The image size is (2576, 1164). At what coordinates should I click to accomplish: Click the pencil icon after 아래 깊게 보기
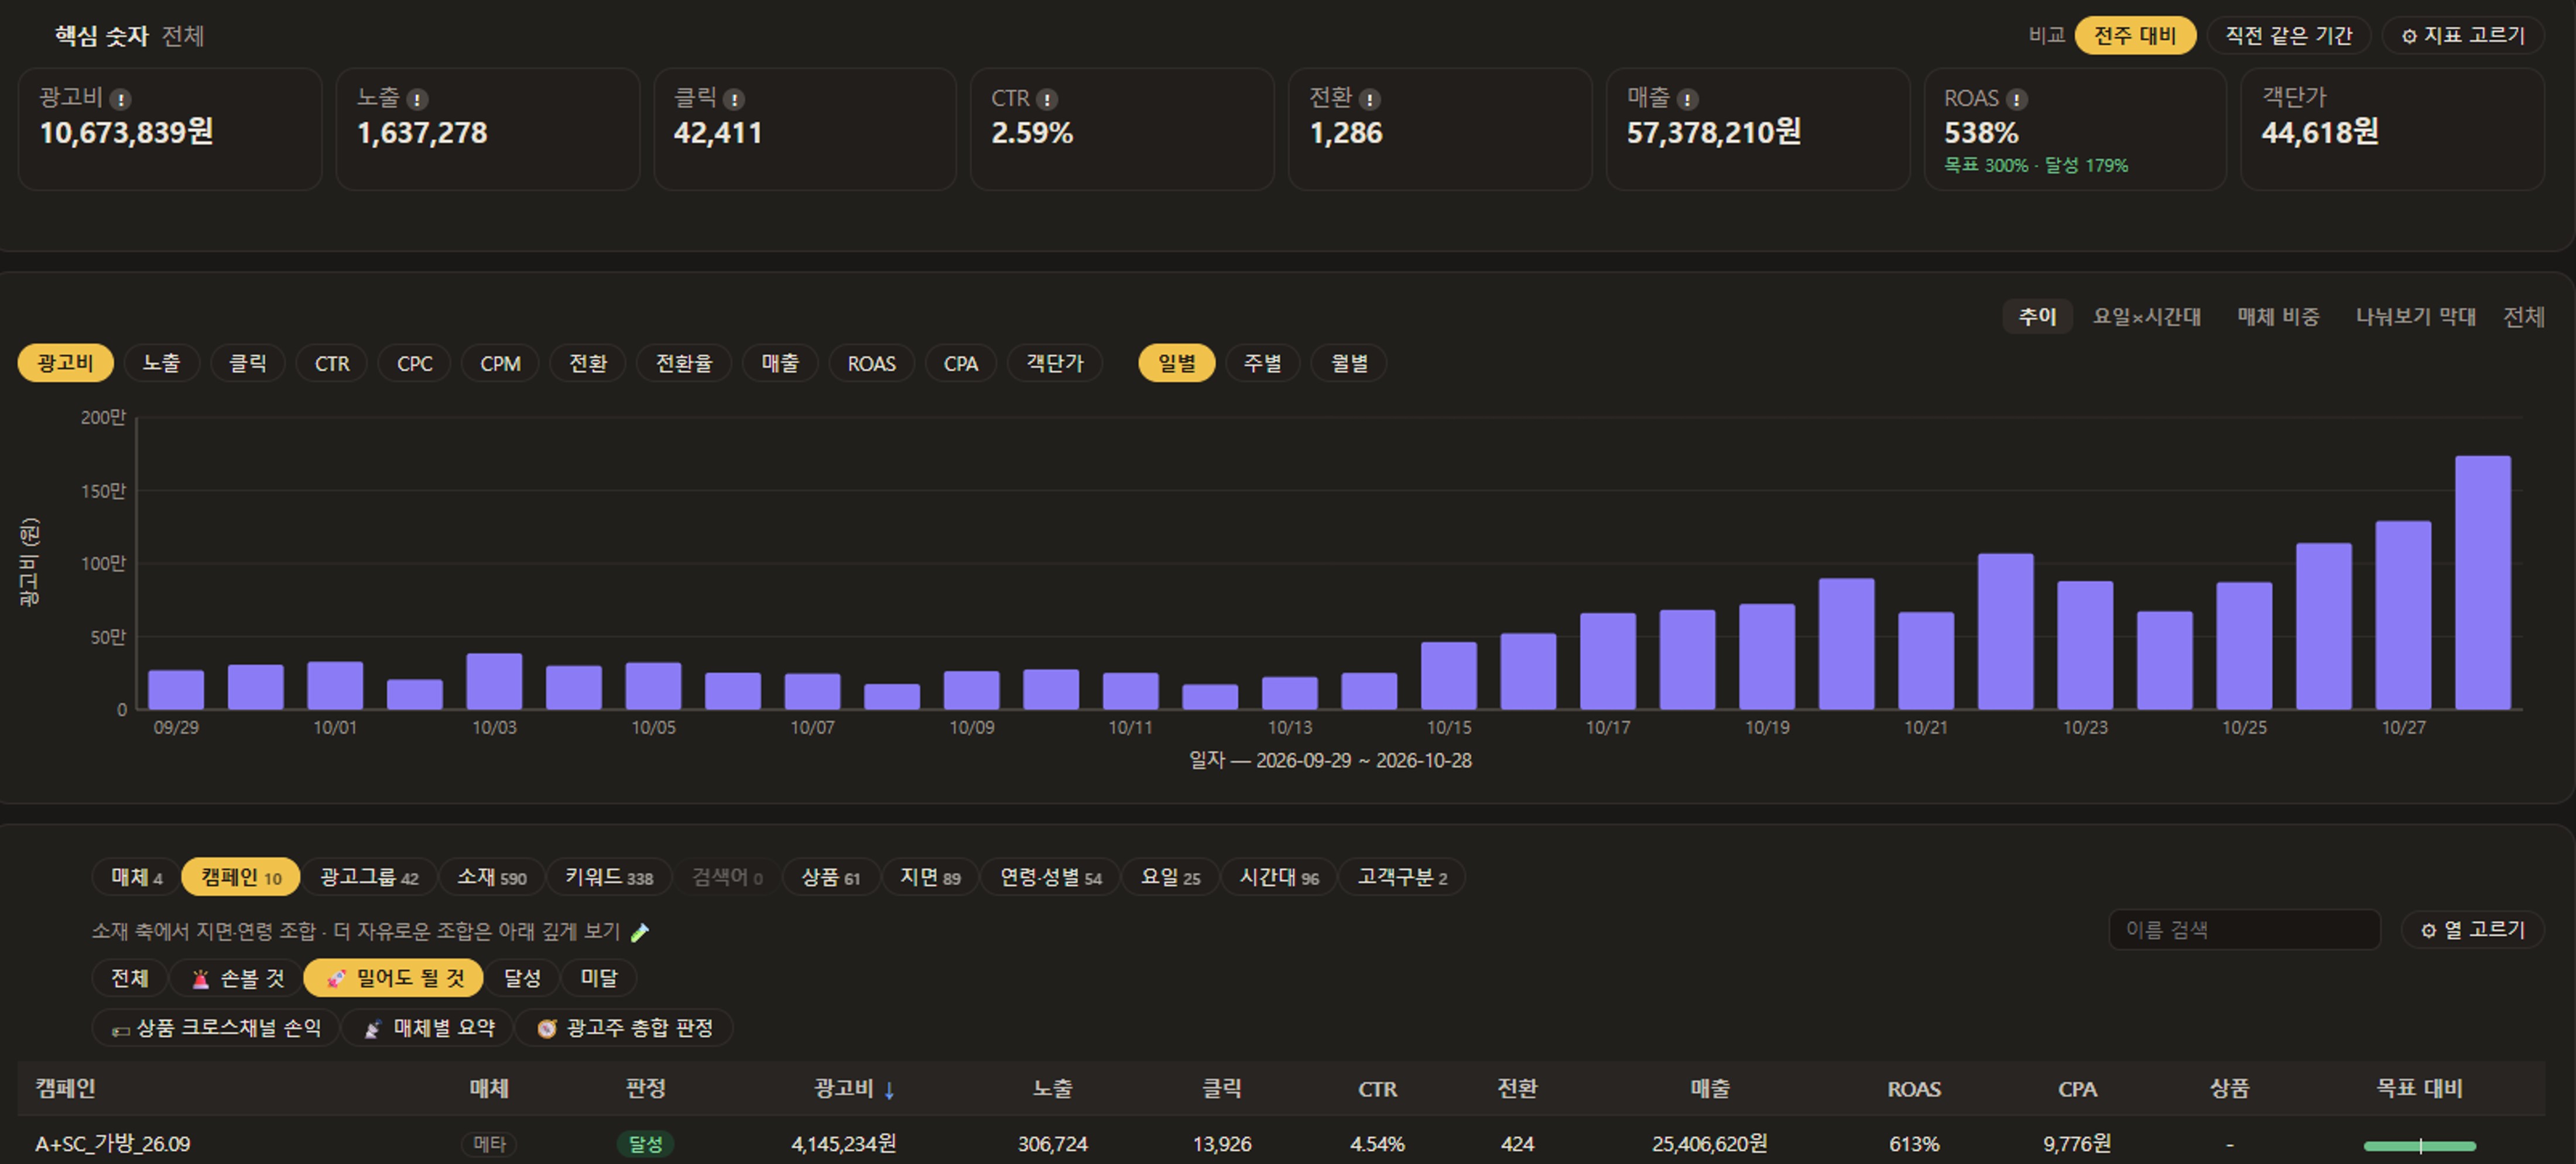[640, 932]
